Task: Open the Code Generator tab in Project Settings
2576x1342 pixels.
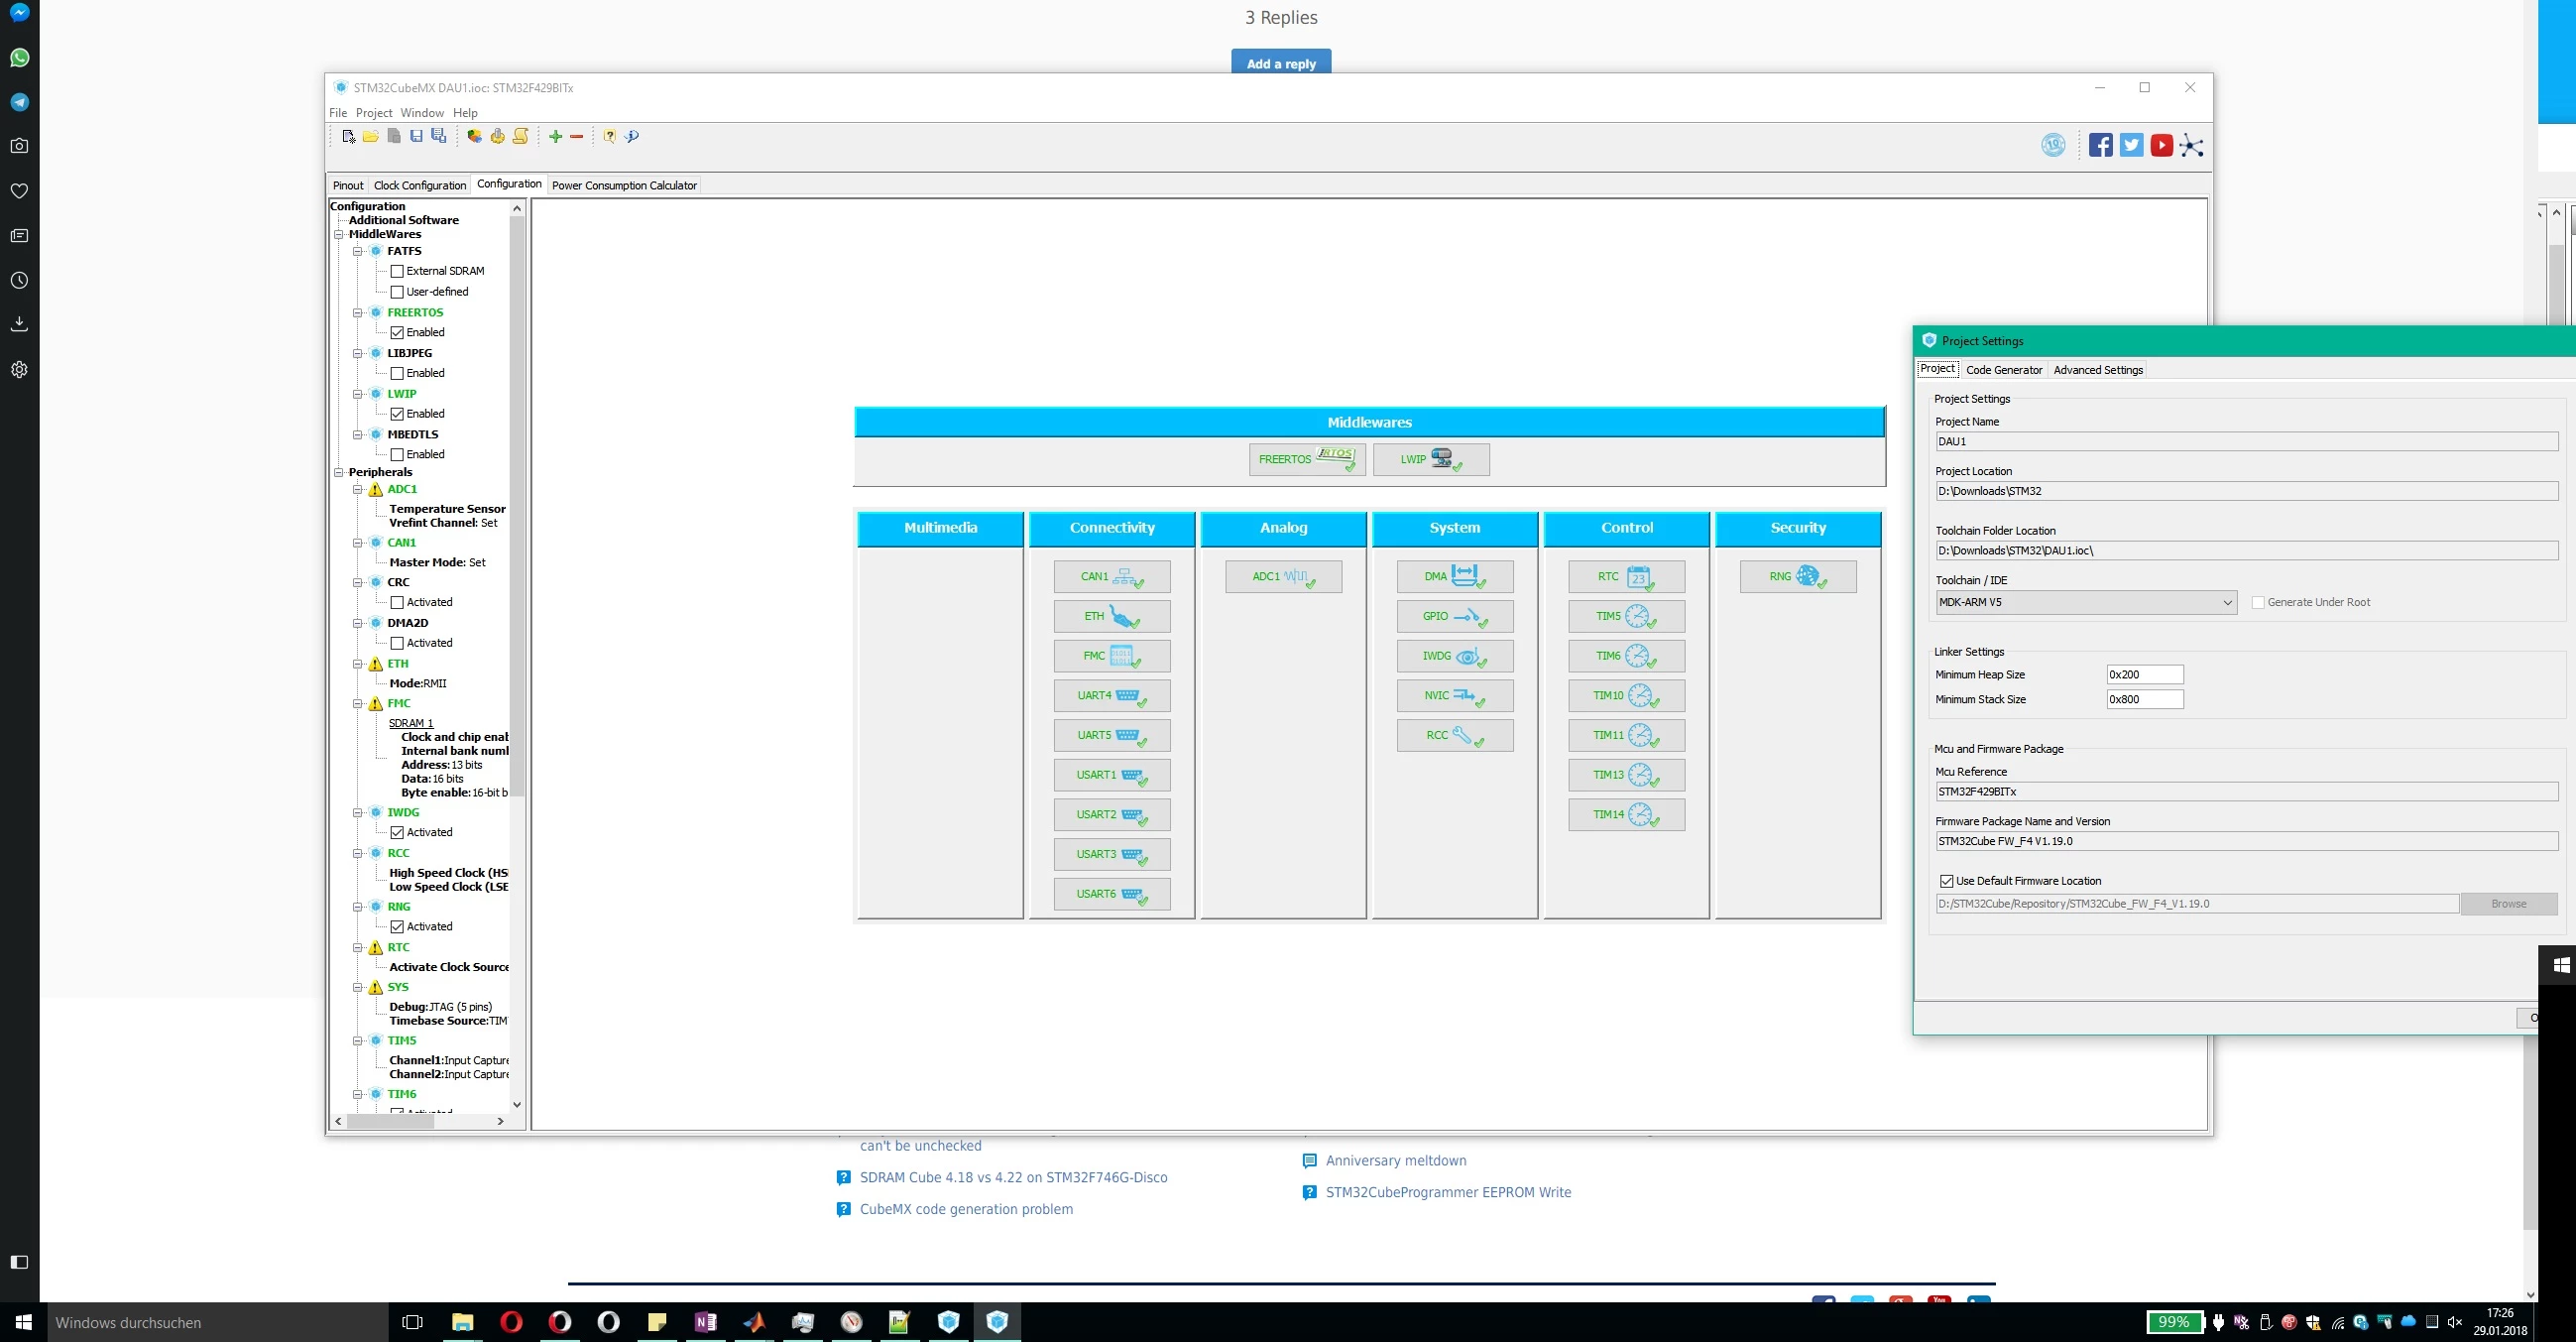Action: point(2004,370)
